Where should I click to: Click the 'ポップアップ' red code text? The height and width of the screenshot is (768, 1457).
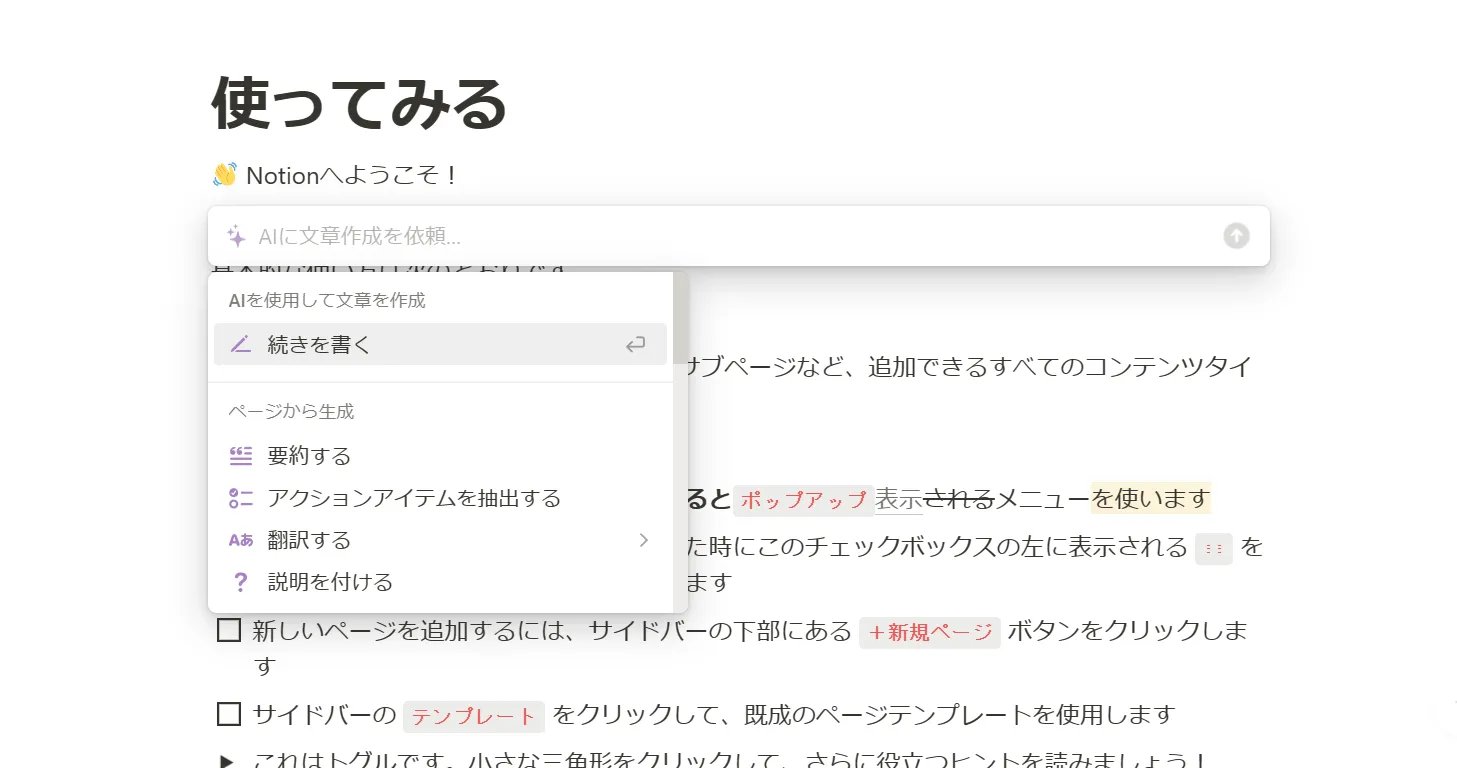point(804,500)
